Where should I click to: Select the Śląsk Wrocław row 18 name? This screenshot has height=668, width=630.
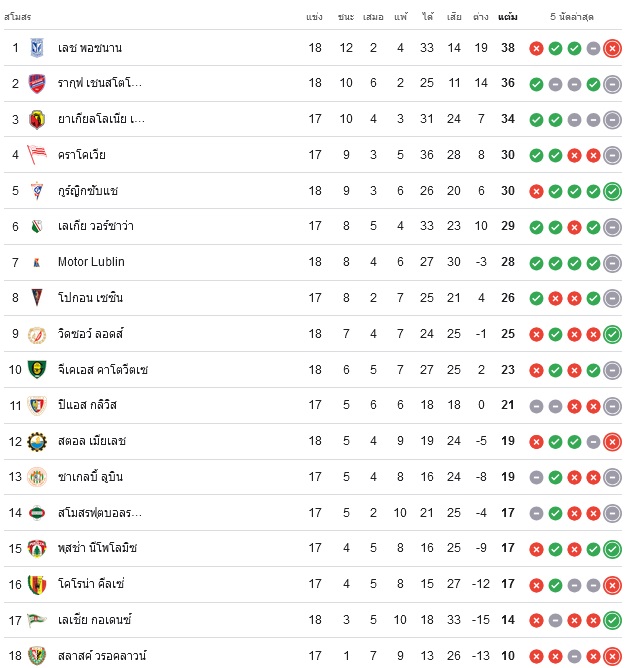[x=102, y=655]
